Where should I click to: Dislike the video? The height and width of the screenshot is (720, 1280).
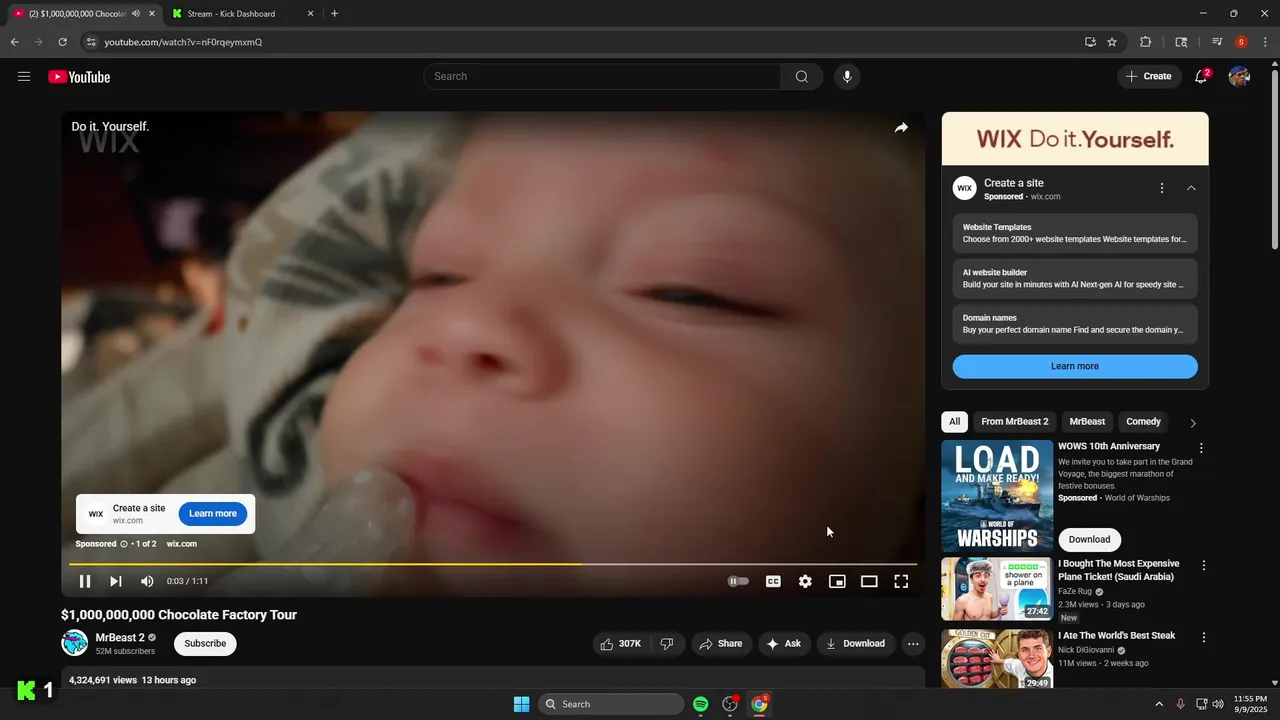pos(667,644)
